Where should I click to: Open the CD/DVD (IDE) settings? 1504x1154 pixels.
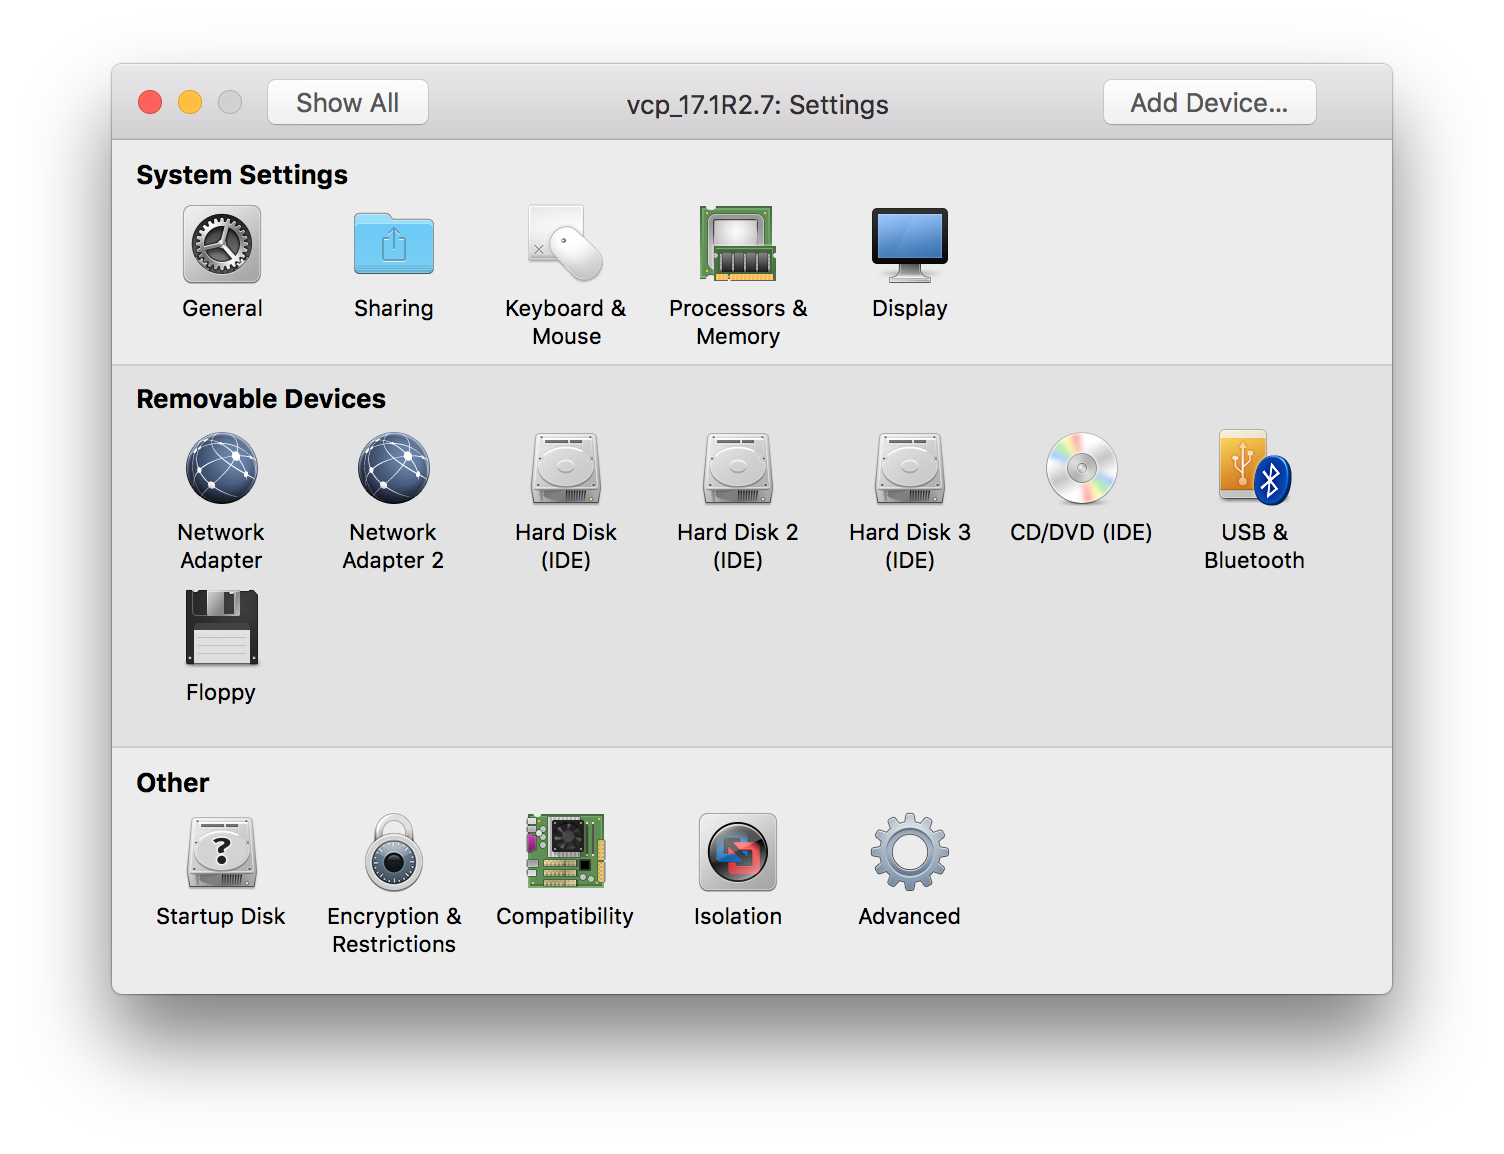tap(1081, 468)
